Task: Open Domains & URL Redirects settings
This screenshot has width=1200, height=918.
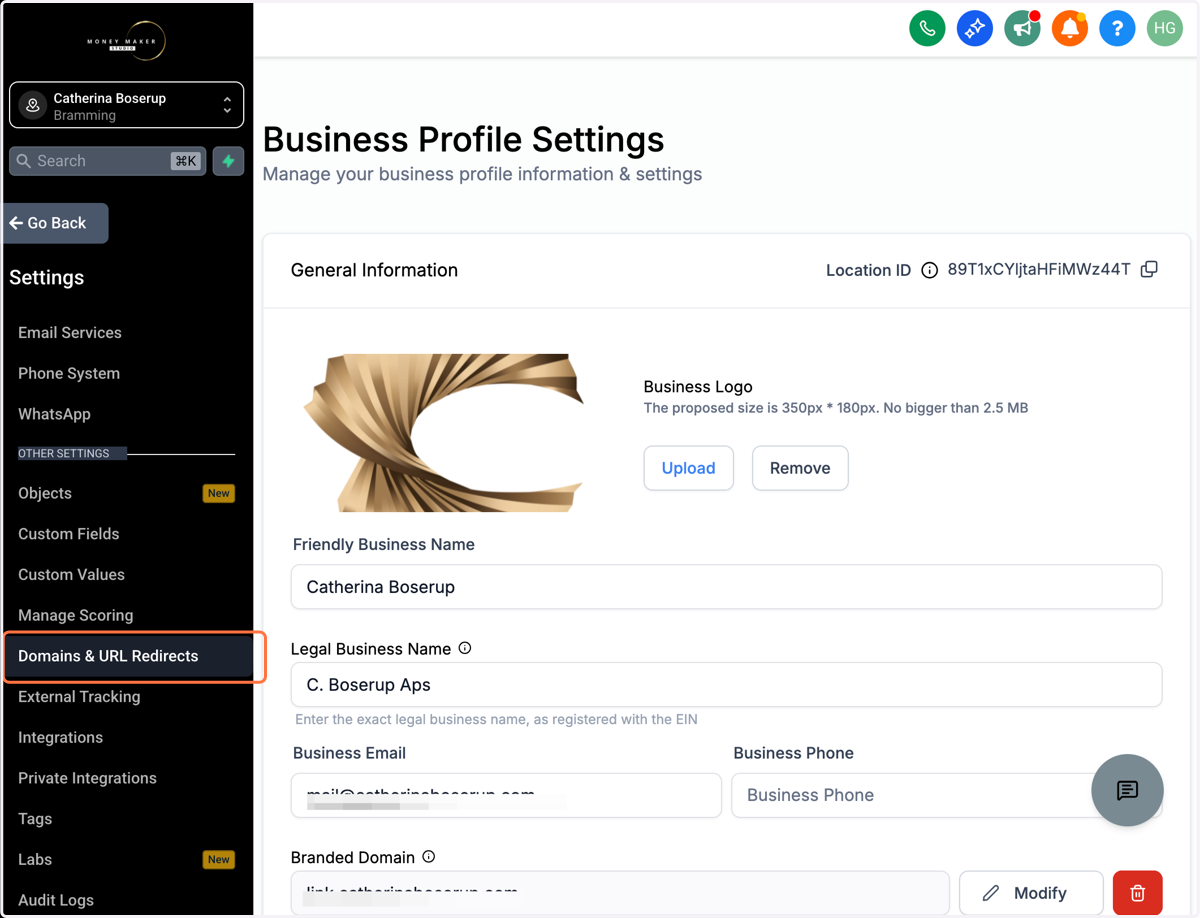Action: (128, 656)
